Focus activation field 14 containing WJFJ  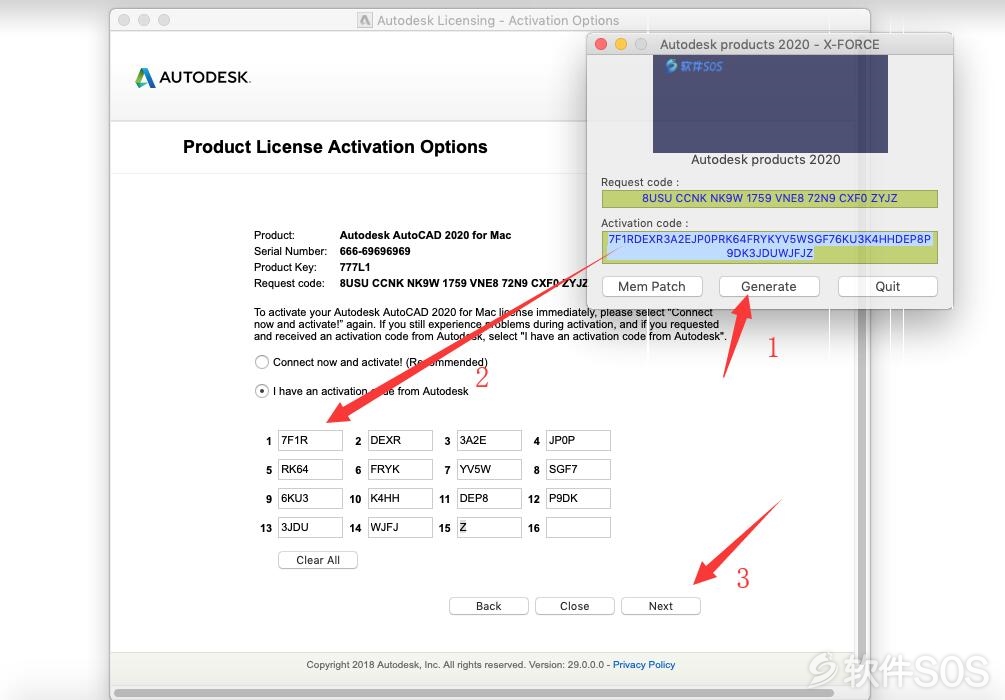(x=400, y=528)
